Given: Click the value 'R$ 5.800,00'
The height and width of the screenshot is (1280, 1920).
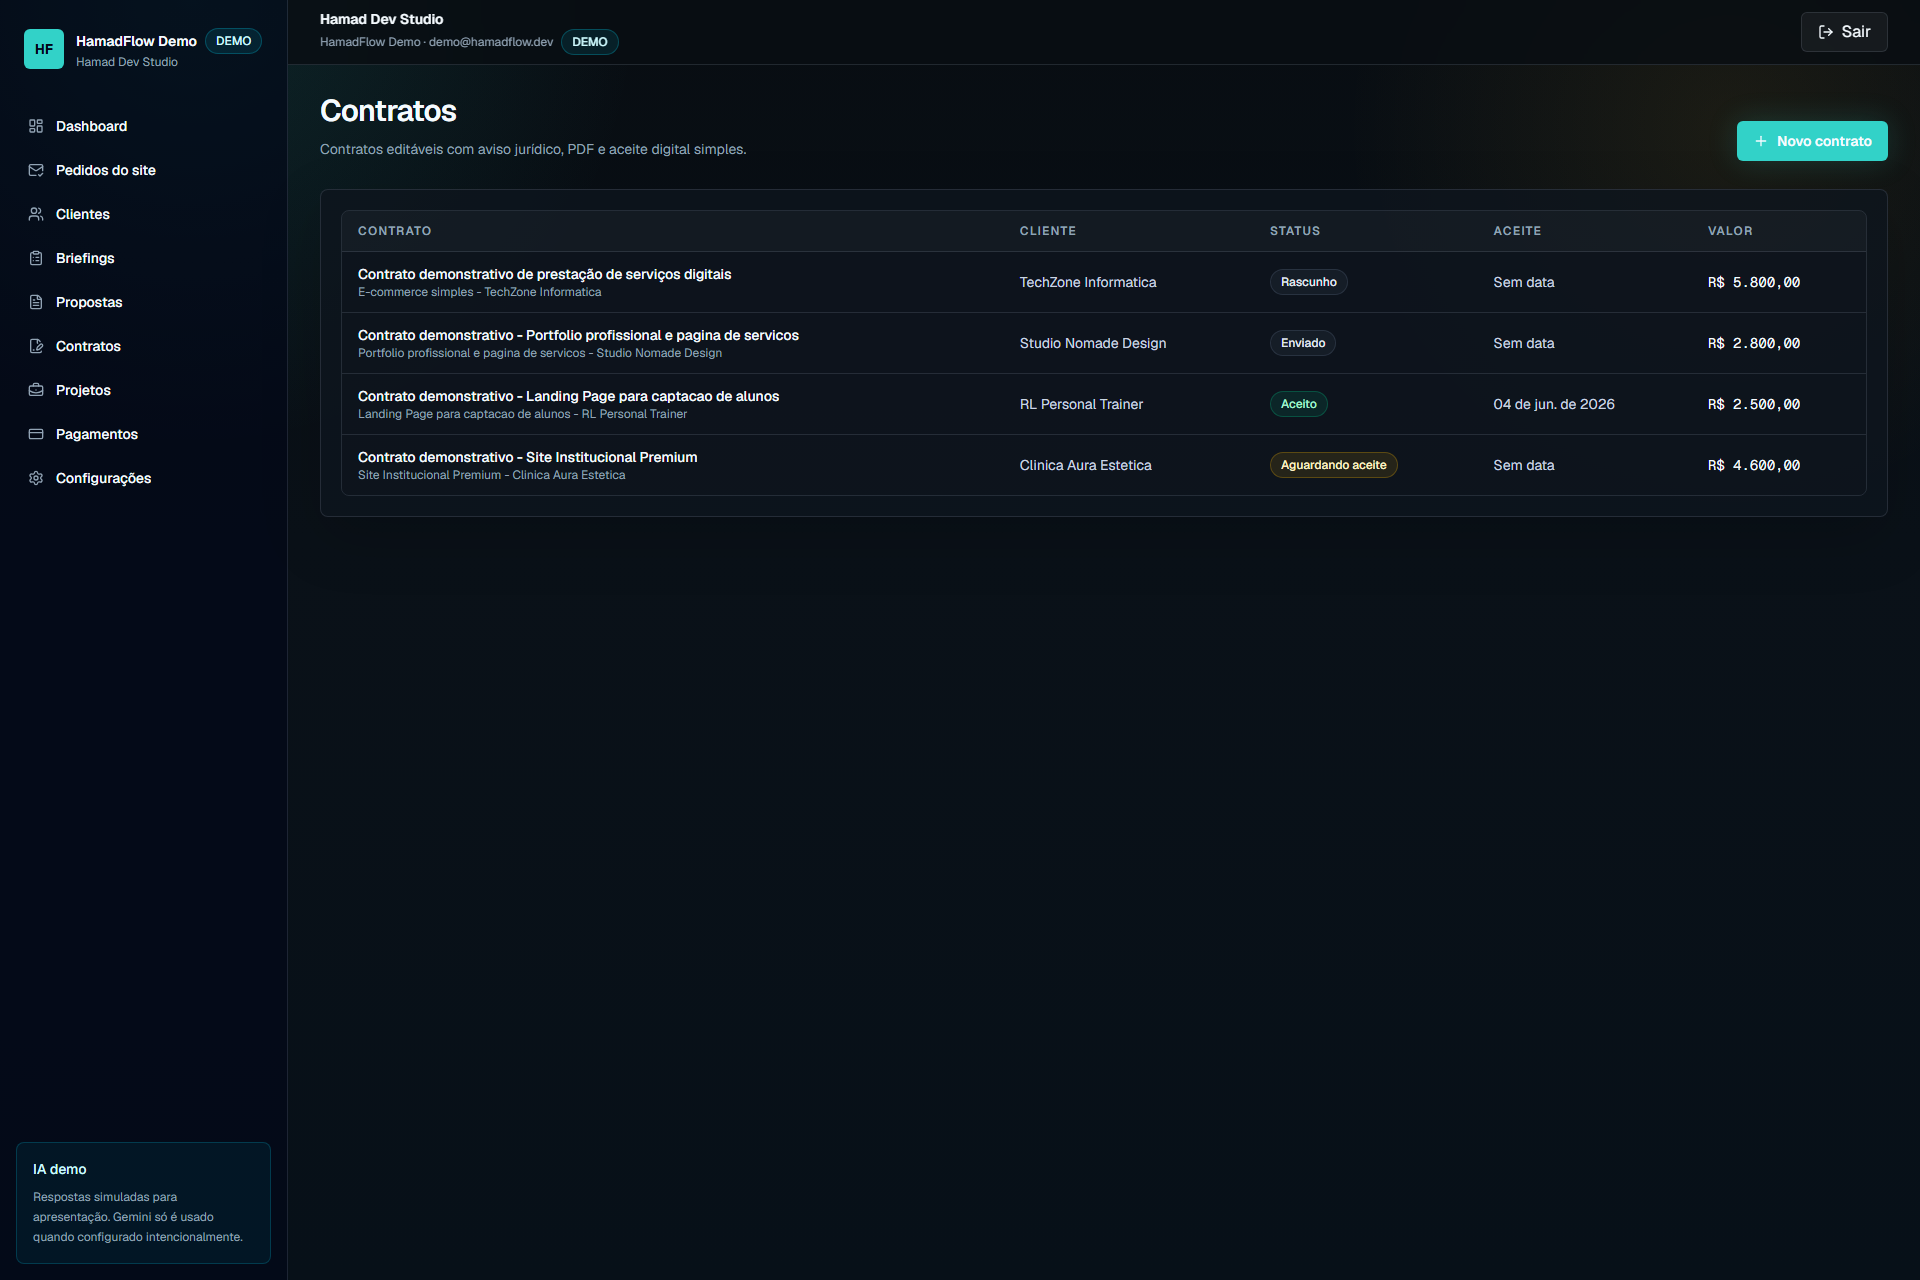Looking at the screenshot, I should 1753,282.
